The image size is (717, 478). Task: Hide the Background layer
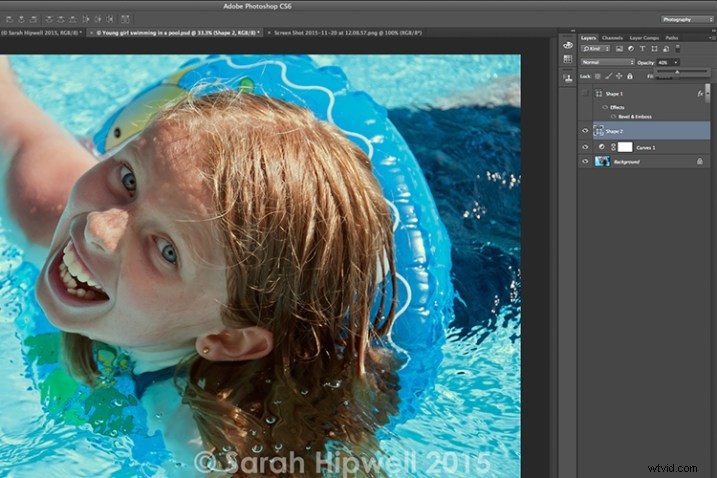coord(585,161)
